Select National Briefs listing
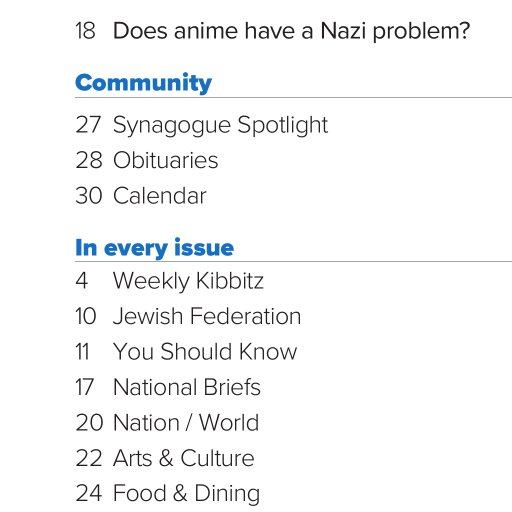 [x=187, y=387]
